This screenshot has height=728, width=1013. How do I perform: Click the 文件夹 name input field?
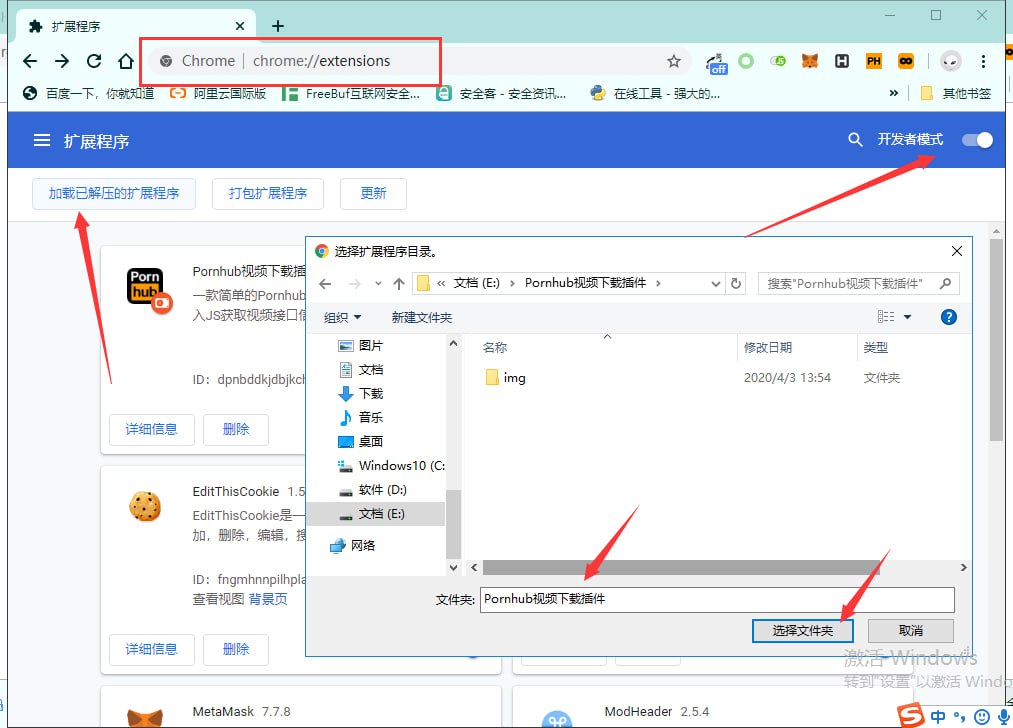pyautogui.click(x=717, y=599)
